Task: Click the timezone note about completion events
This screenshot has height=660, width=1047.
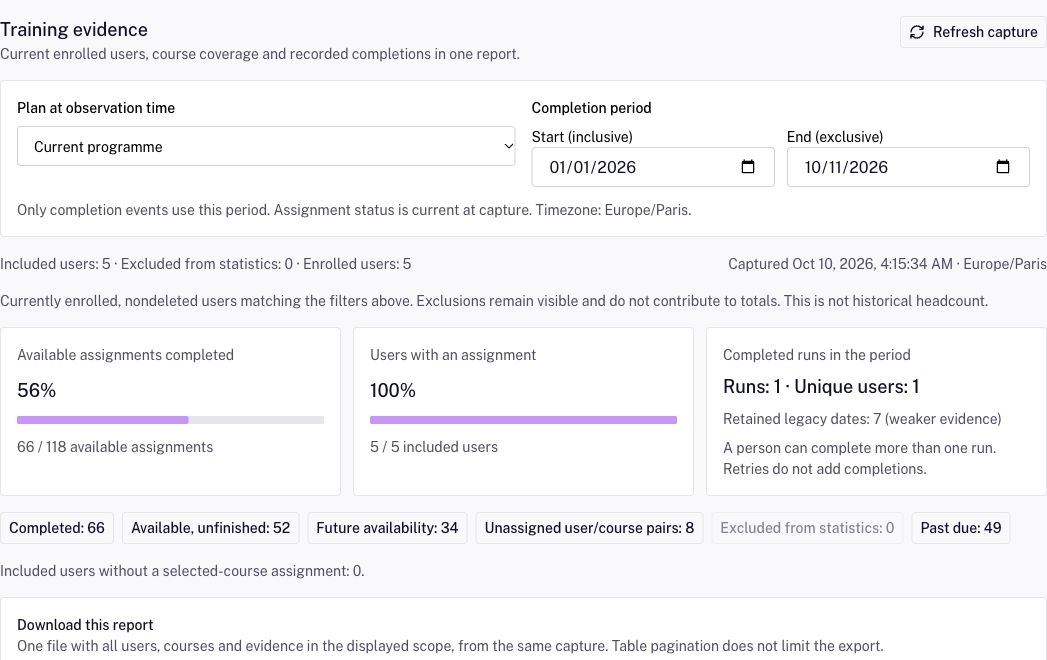Action: pyautogui.click(x=354, y=210)
